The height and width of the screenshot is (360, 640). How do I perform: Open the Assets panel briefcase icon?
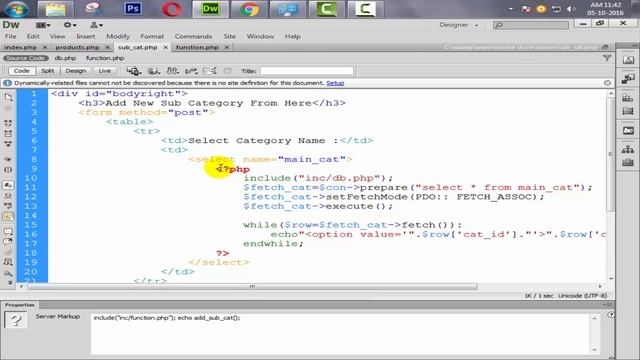[628, 162]
